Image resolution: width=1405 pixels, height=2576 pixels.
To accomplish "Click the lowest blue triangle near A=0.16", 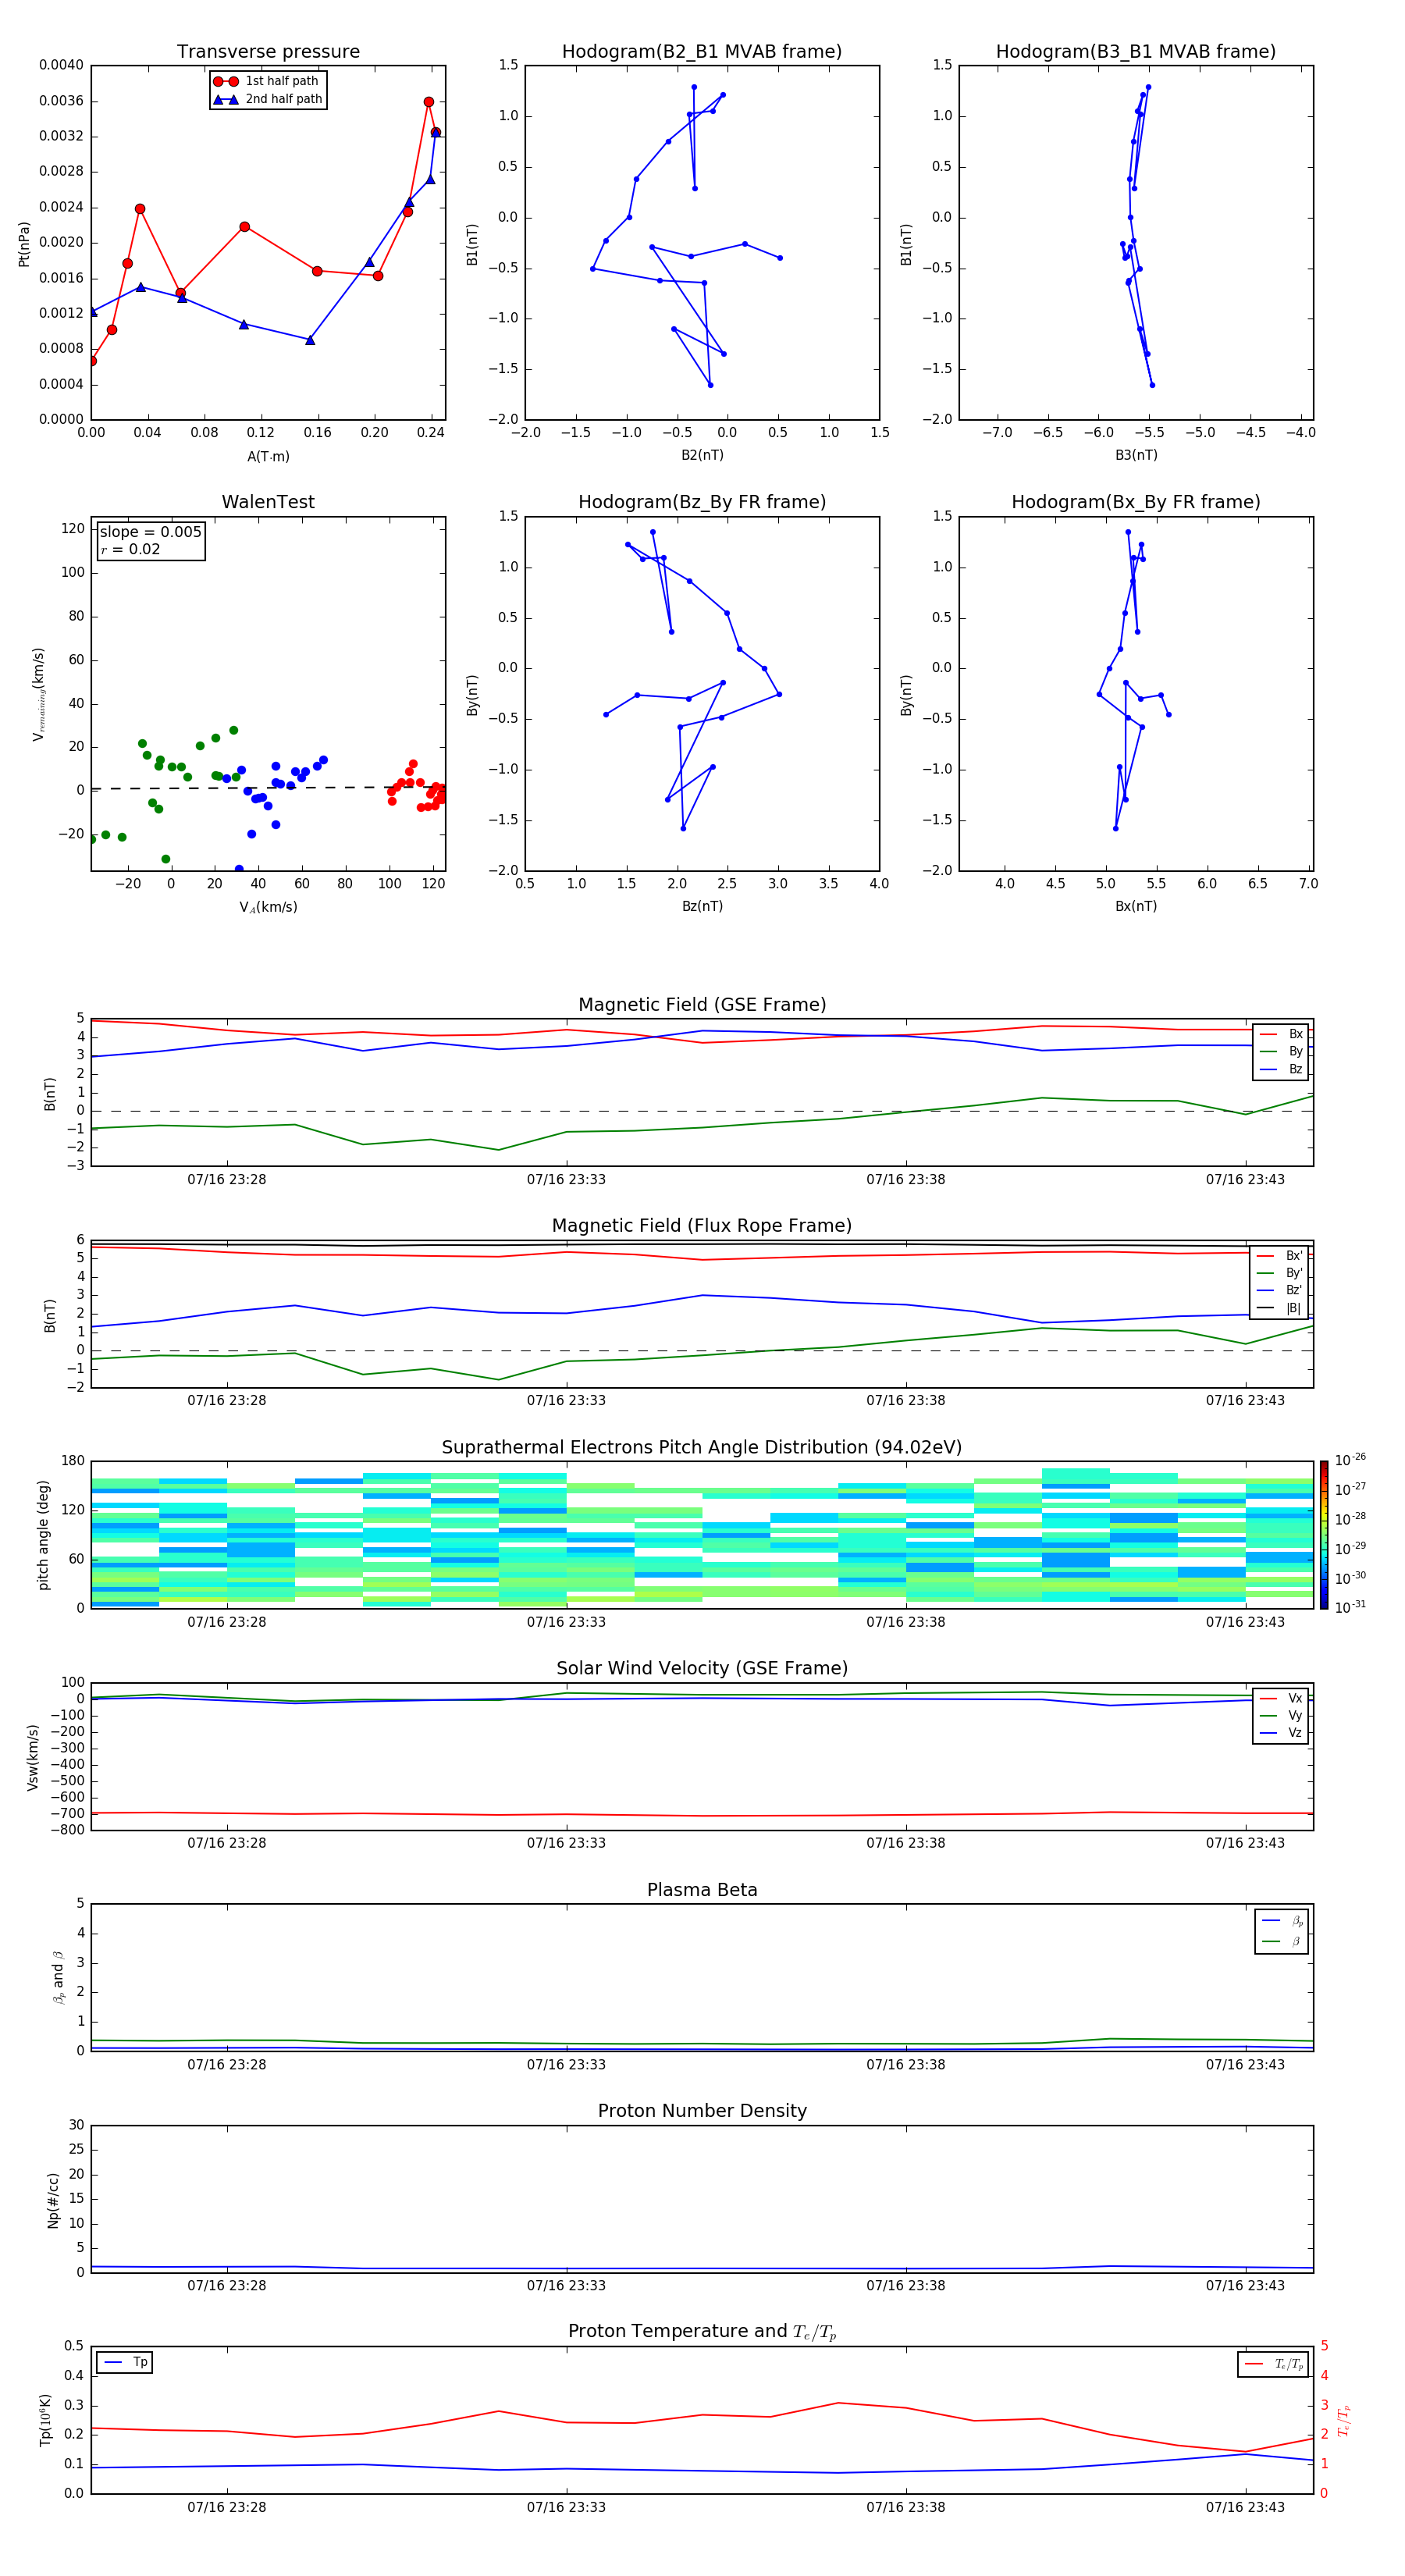I will 310,340.
